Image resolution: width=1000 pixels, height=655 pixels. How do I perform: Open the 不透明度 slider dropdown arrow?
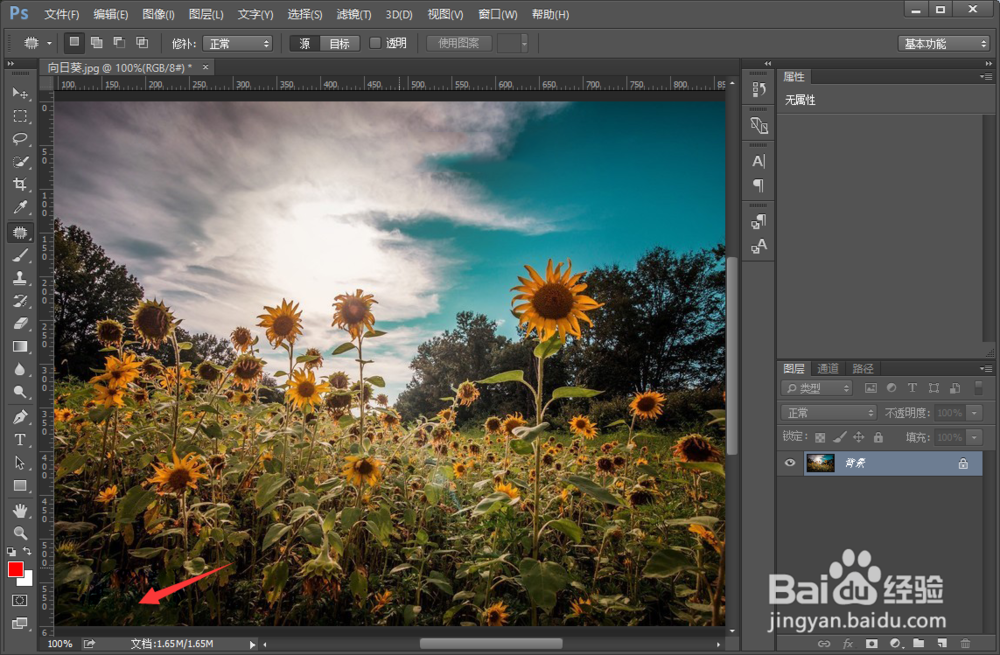point(974,413)
